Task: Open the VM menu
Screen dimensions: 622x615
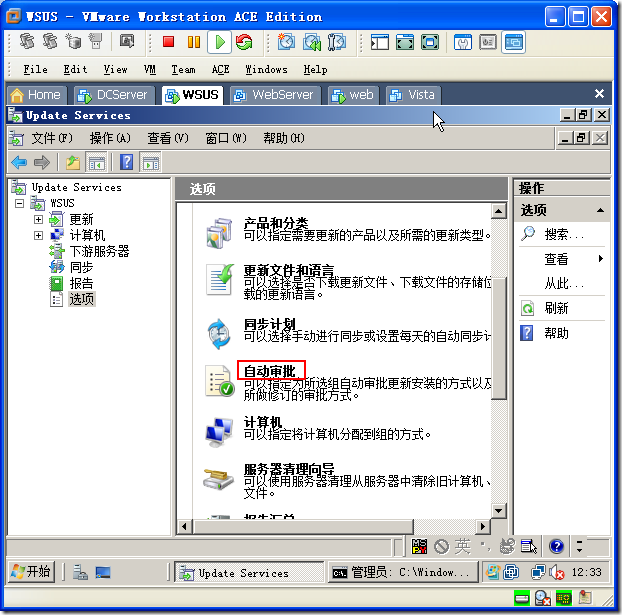Action: point(150,70)
